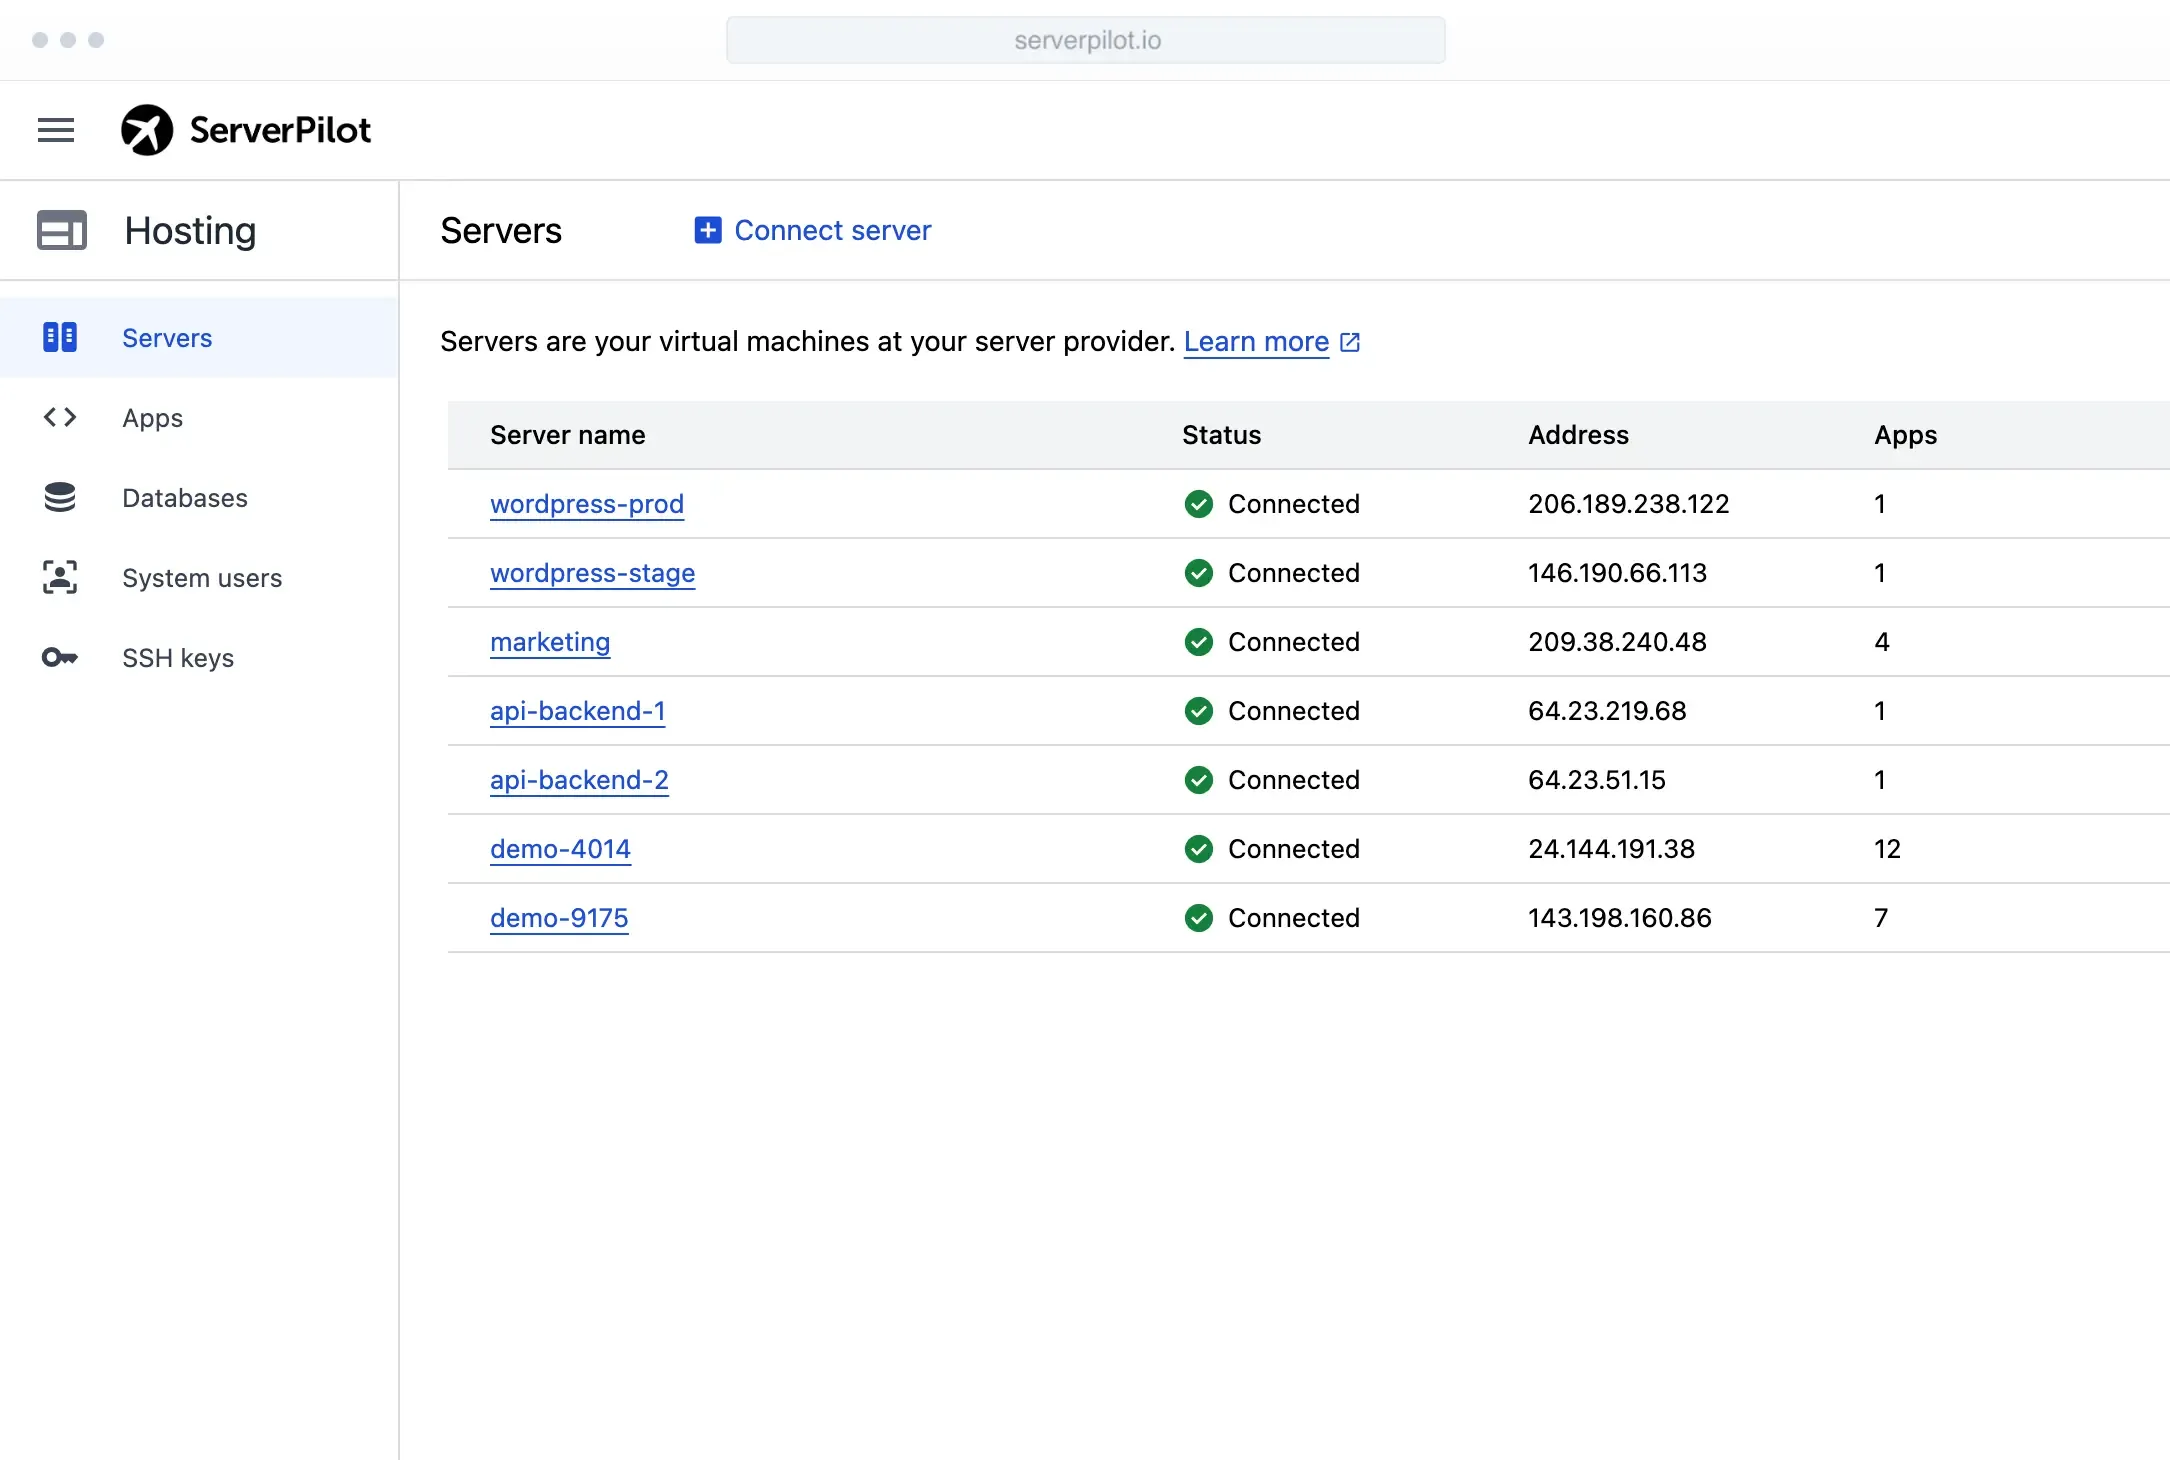Click the plus icon beside Connect server
Image resolution: width=2170 pixels, height=1460 pixels.
pyautogui.click(x=708, y=230)
